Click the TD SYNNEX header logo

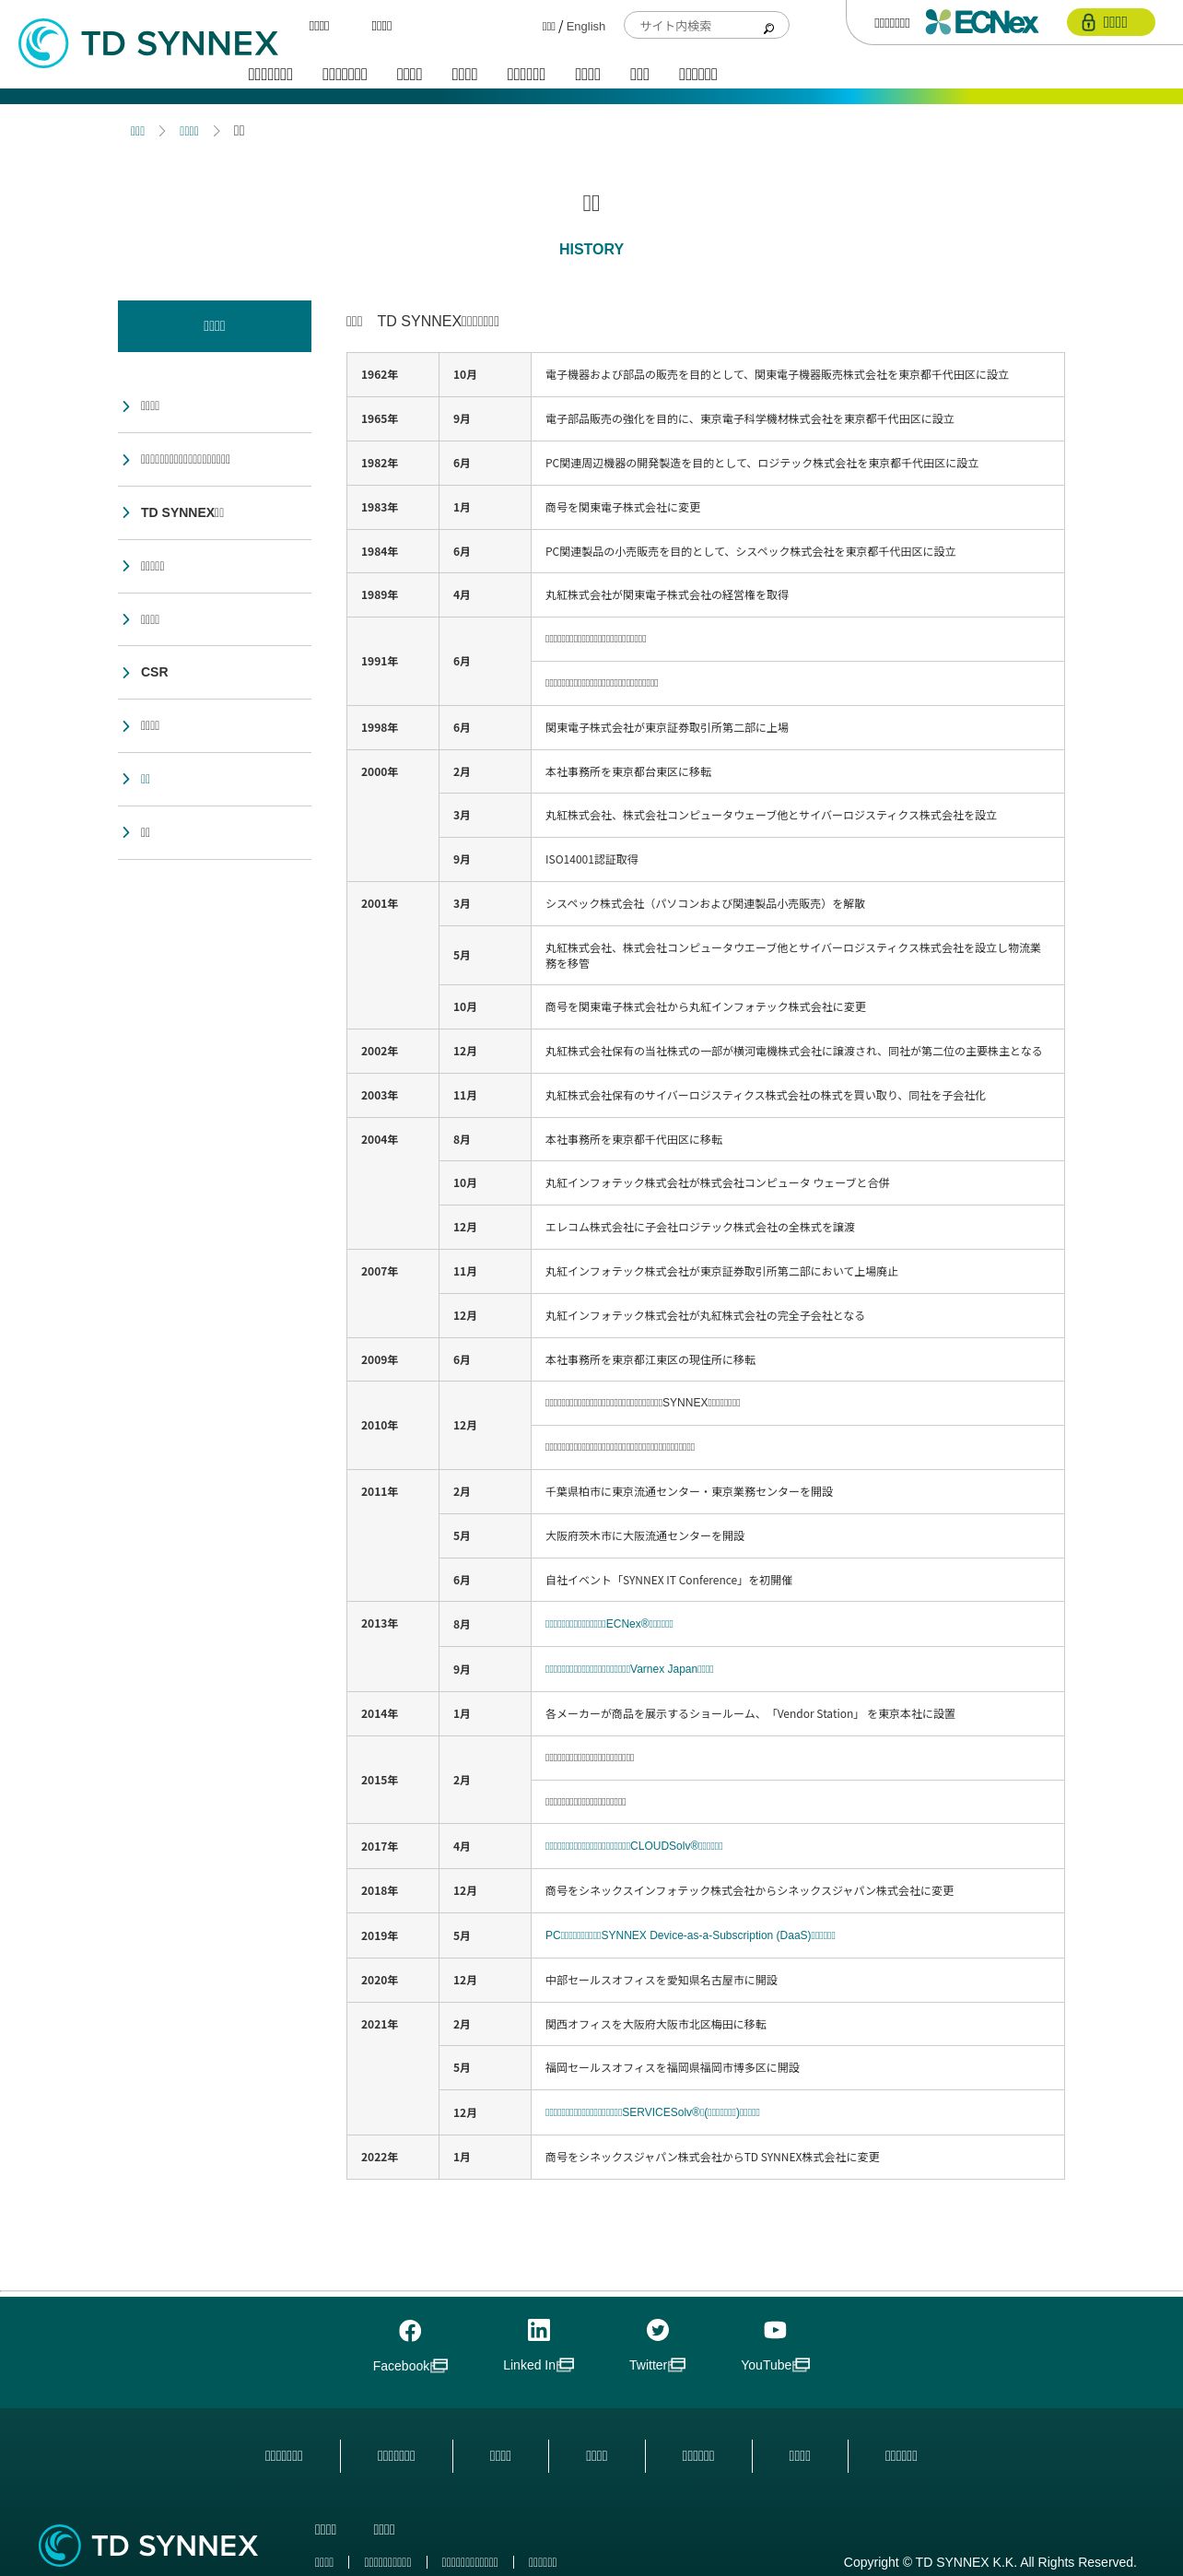[x=148, y=43]
